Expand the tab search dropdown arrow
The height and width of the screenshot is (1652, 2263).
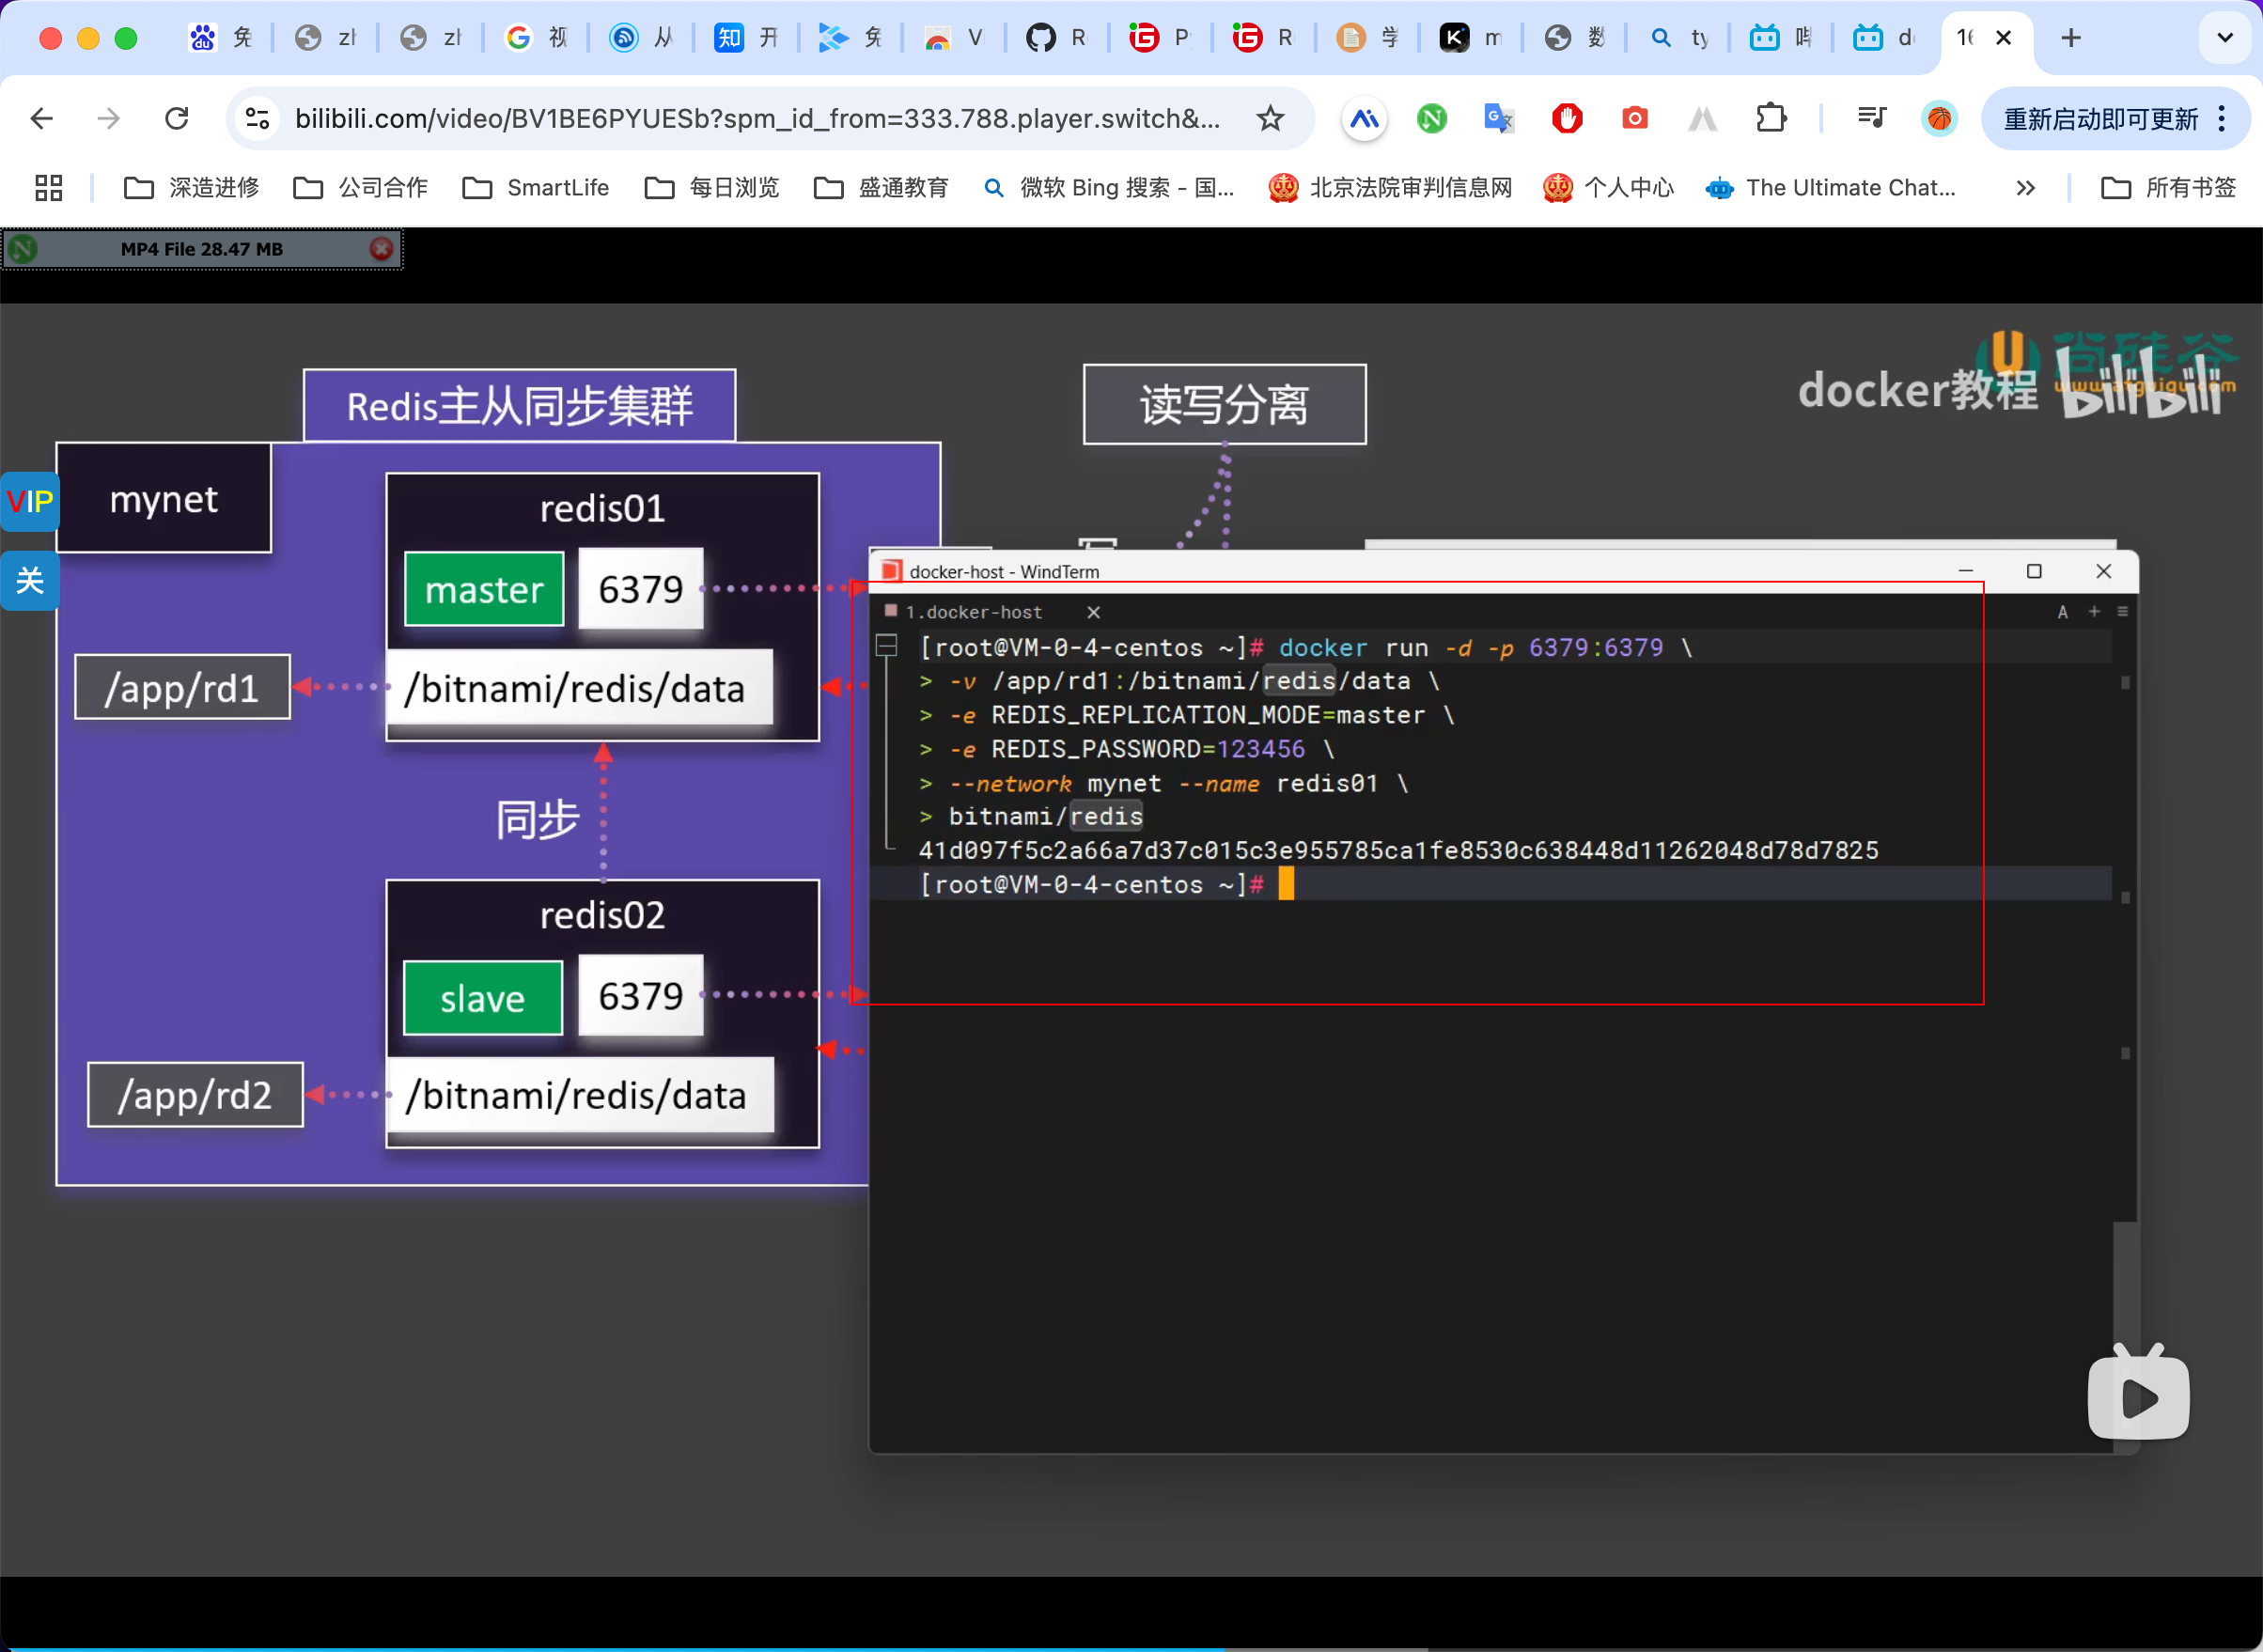[x=2224, y=38]
